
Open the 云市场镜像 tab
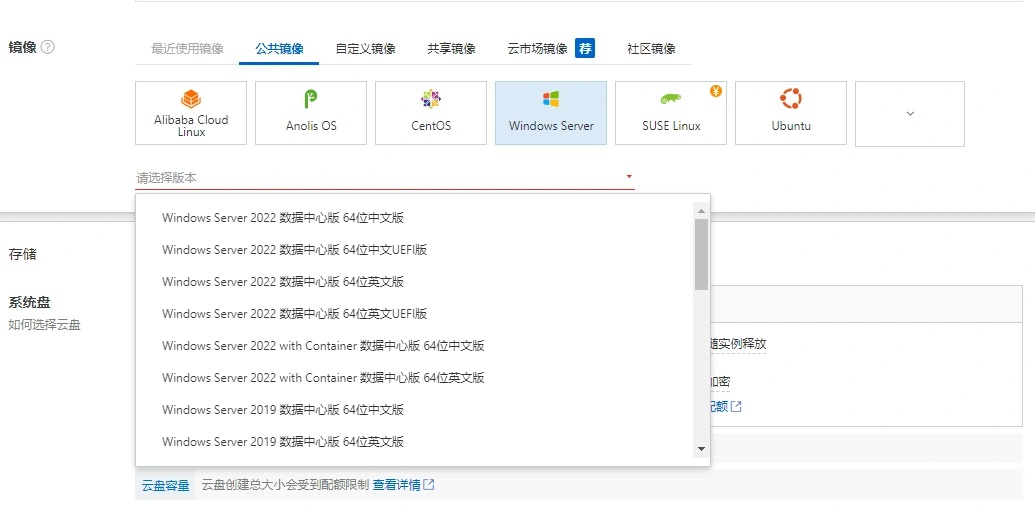pos(537,49)
